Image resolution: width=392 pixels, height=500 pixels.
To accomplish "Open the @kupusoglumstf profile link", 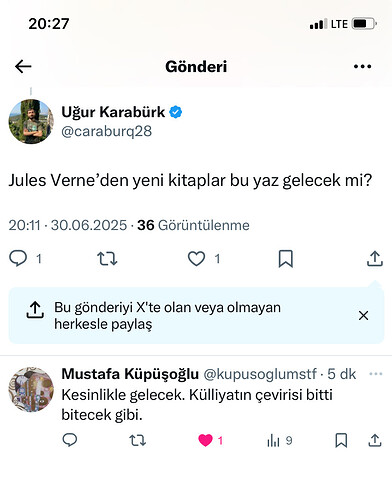I will pyautogui.click(x=260, y=374).
